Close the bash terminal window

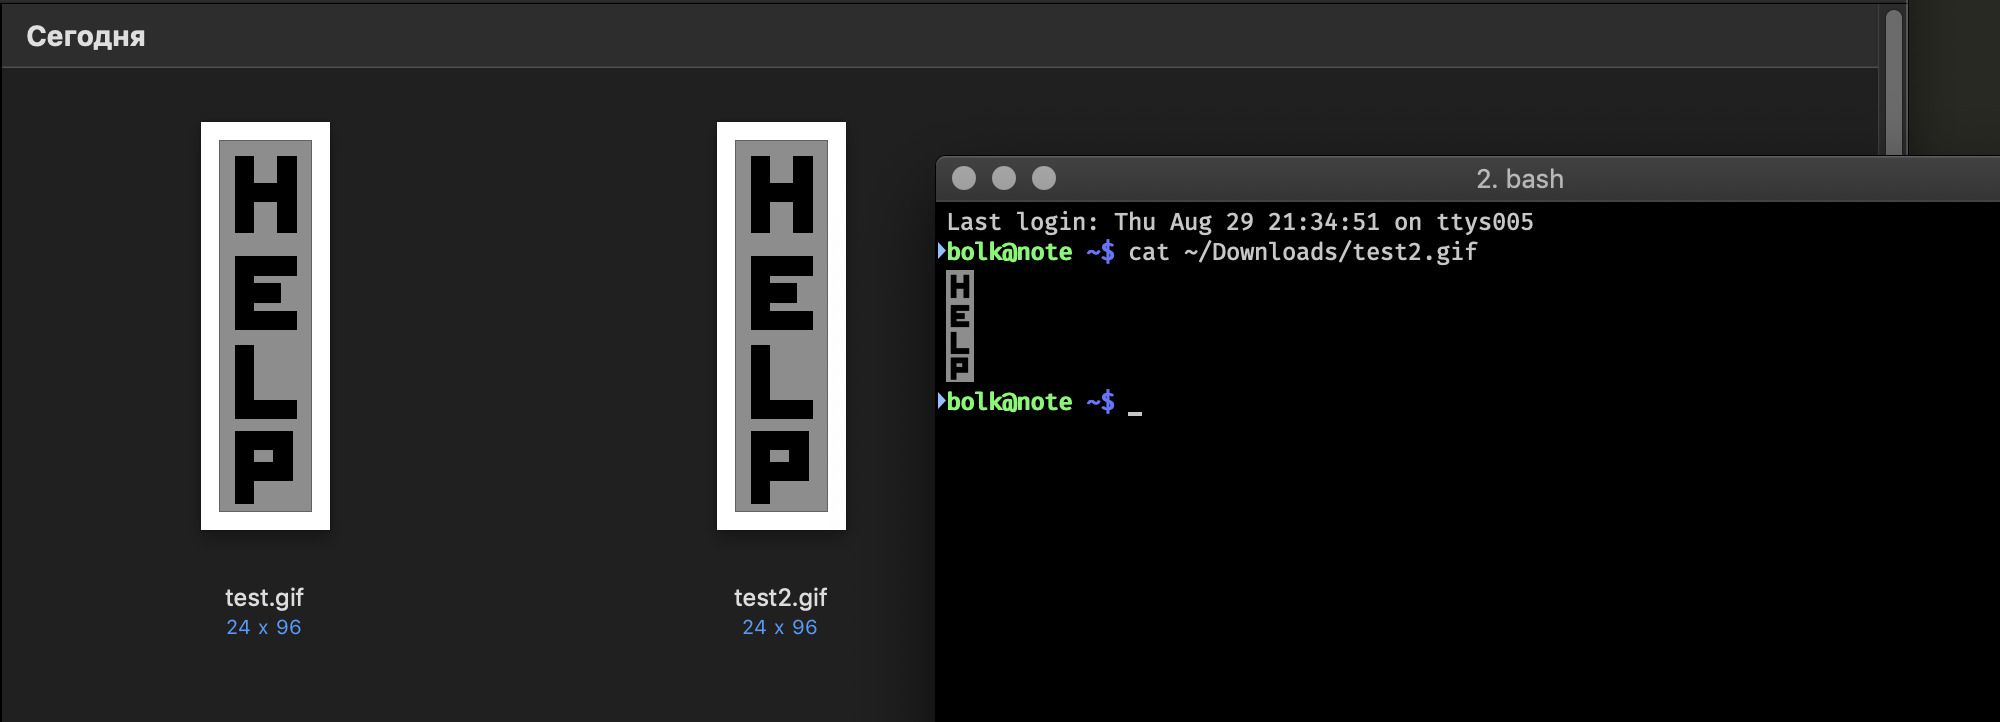pos(964,178)
